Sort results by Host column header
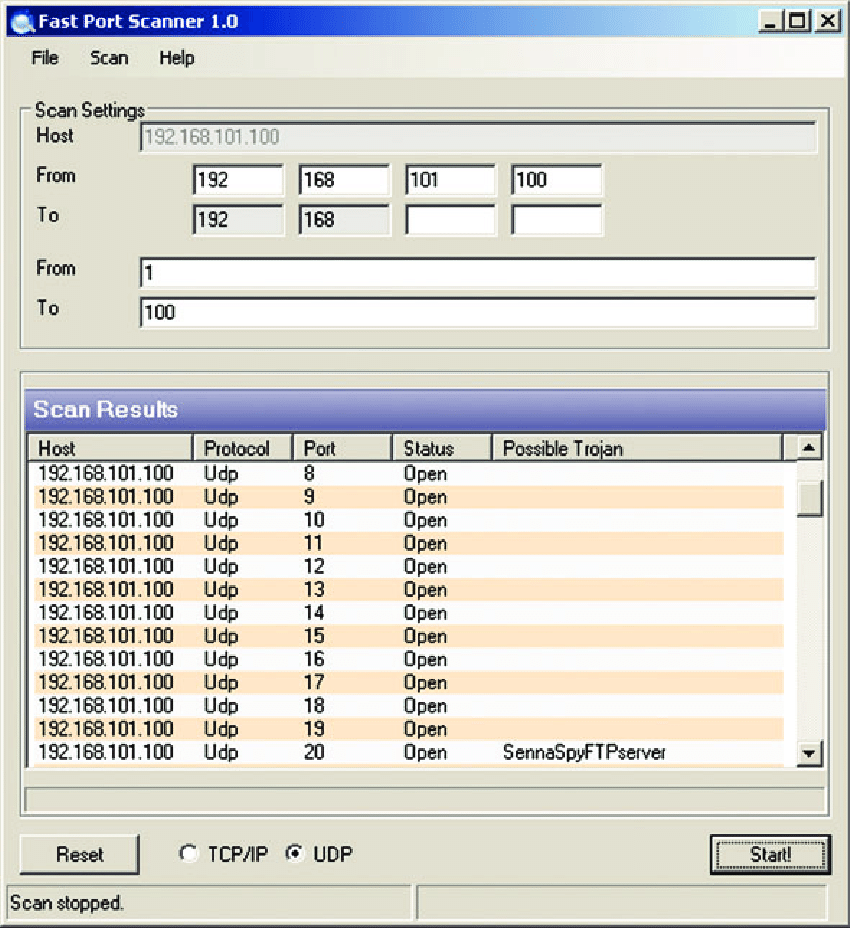 tap(109, 448)
